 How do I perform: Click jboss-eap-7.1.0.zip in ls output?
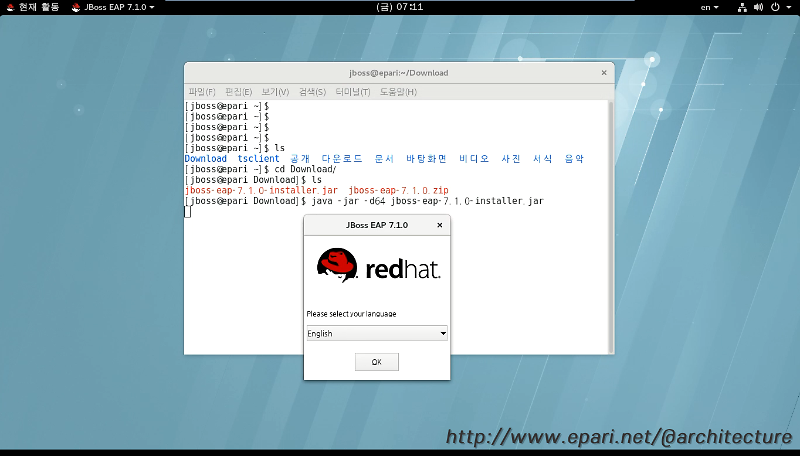(398, 190)
